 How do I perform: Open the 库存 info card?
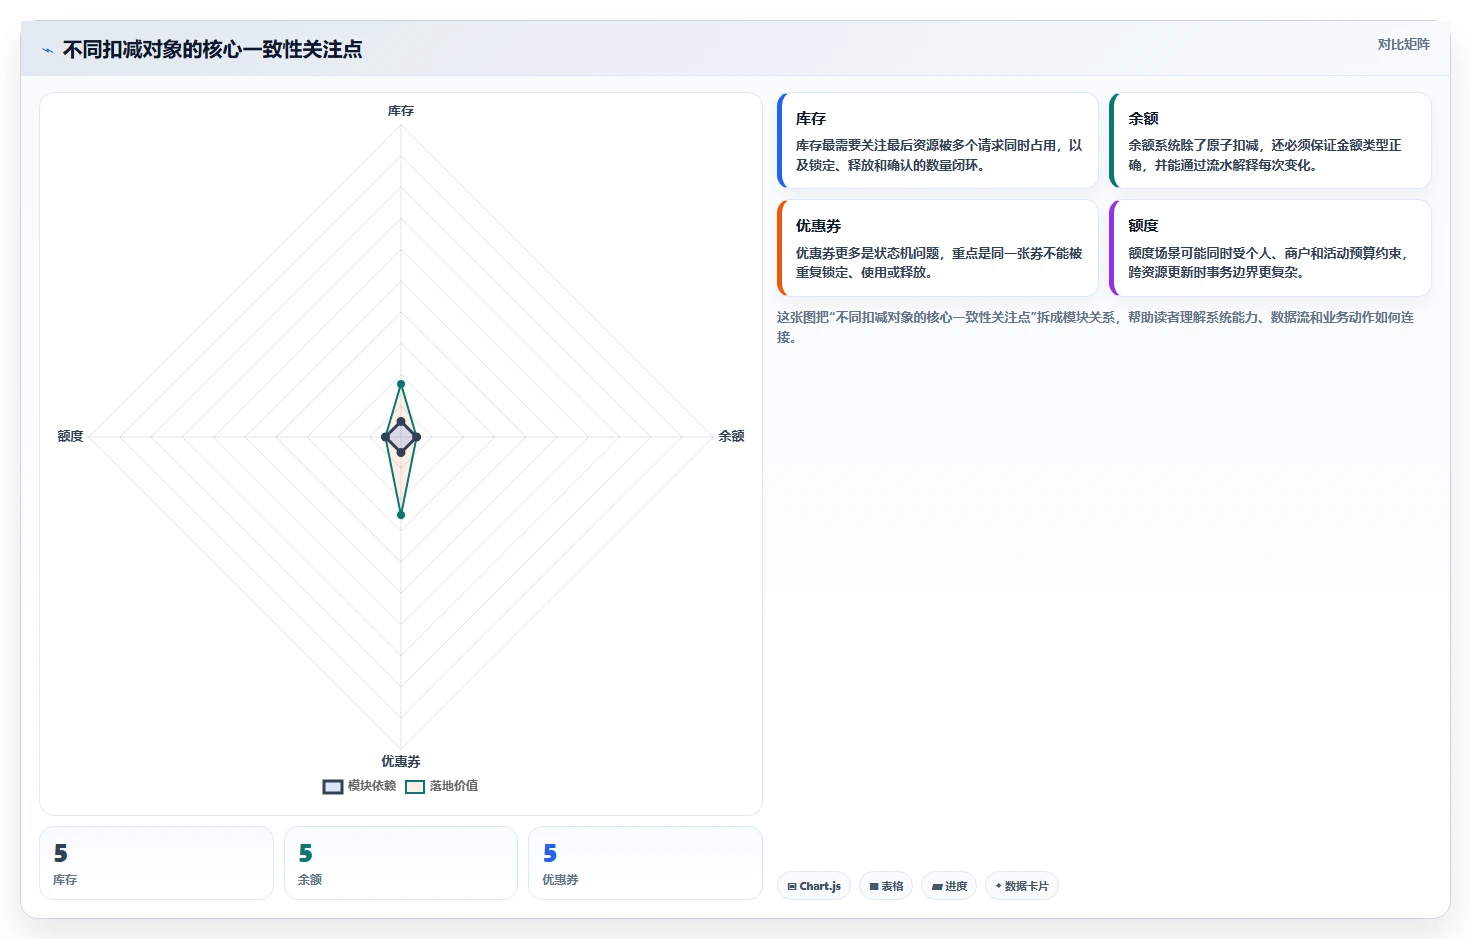pyautogui.click(x=937, y=140)
